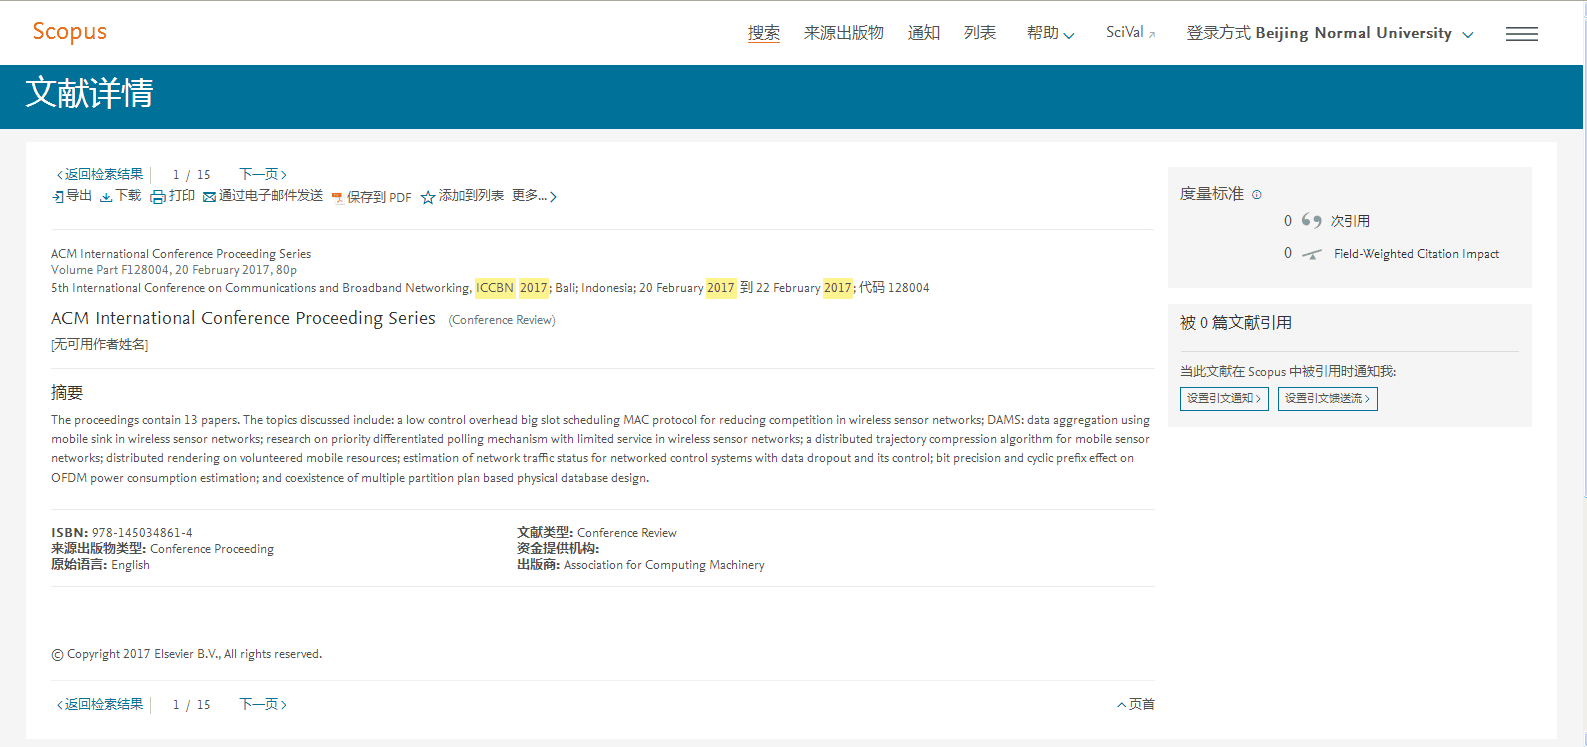
Task: Click the 被 0 篇文献引用 heading
Action: click(1236, 322)
